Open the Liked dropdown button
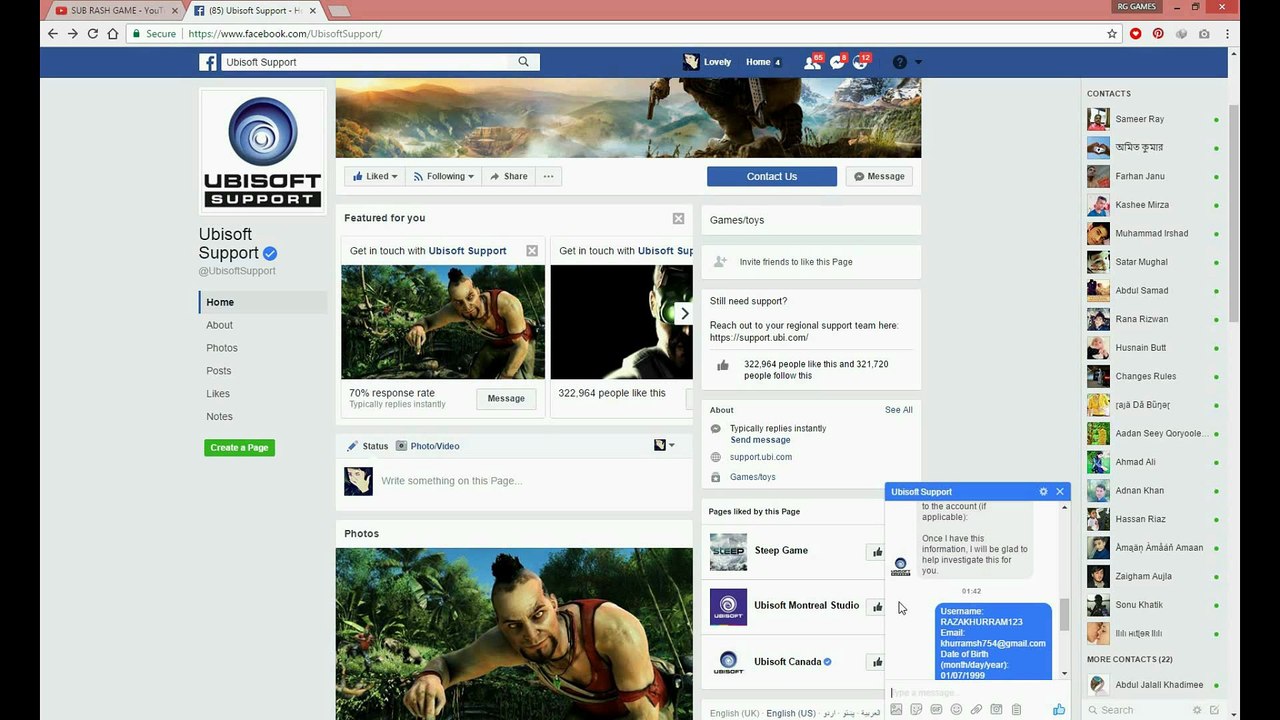Image resolution: width=1280 pixels, height=720 pixels. tap(375, 176)
